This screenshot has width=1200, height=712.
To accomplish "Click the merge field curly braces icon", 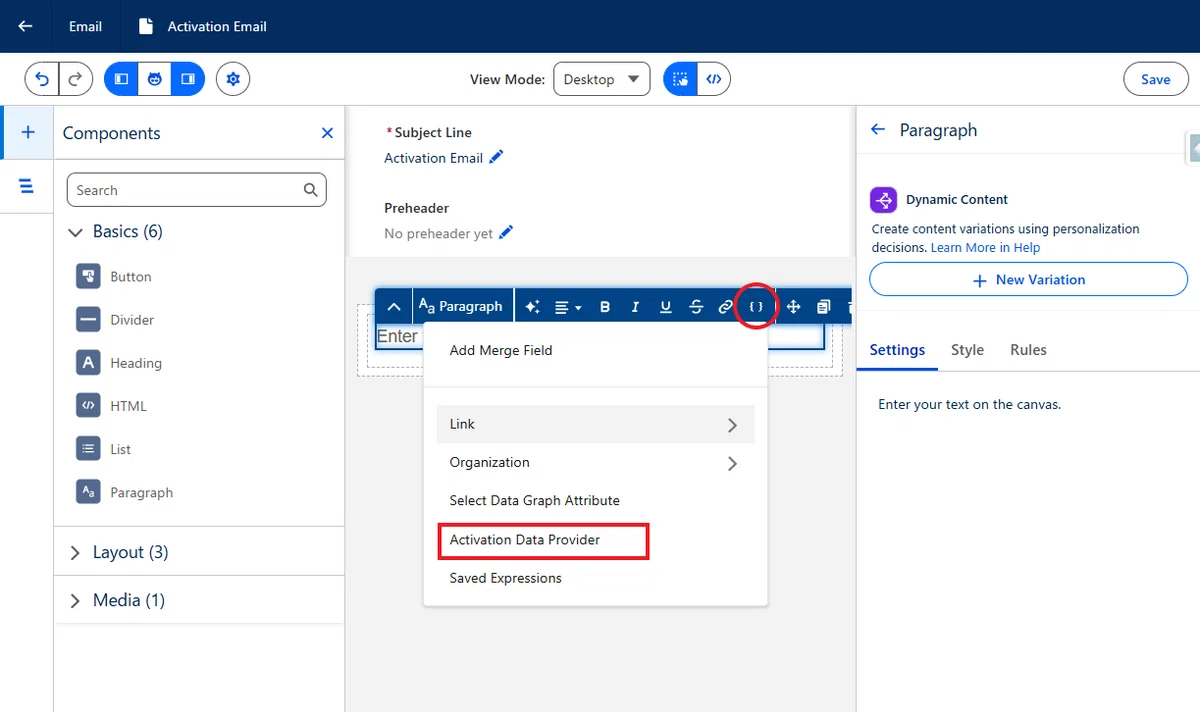I will pos(756,307).
